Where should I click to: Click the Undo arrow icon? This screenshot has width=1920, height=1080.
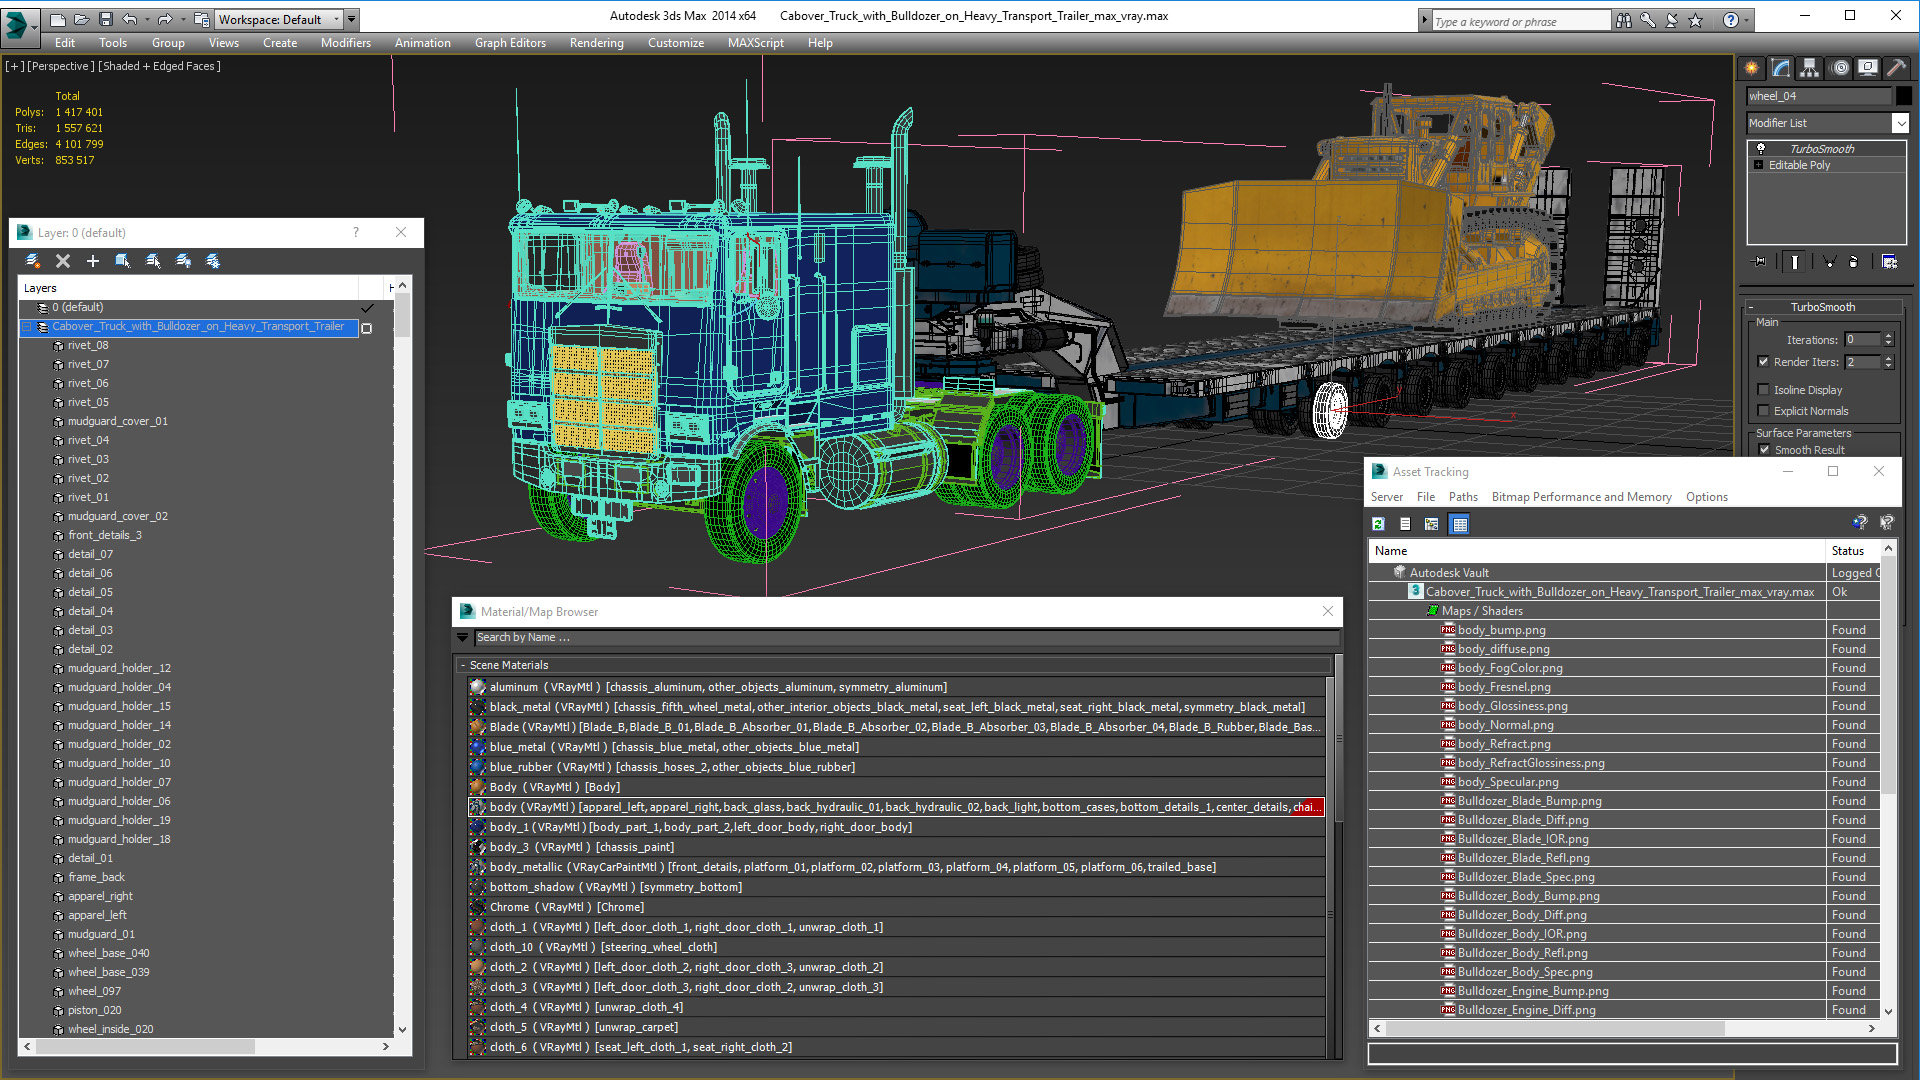pos(129,19)
